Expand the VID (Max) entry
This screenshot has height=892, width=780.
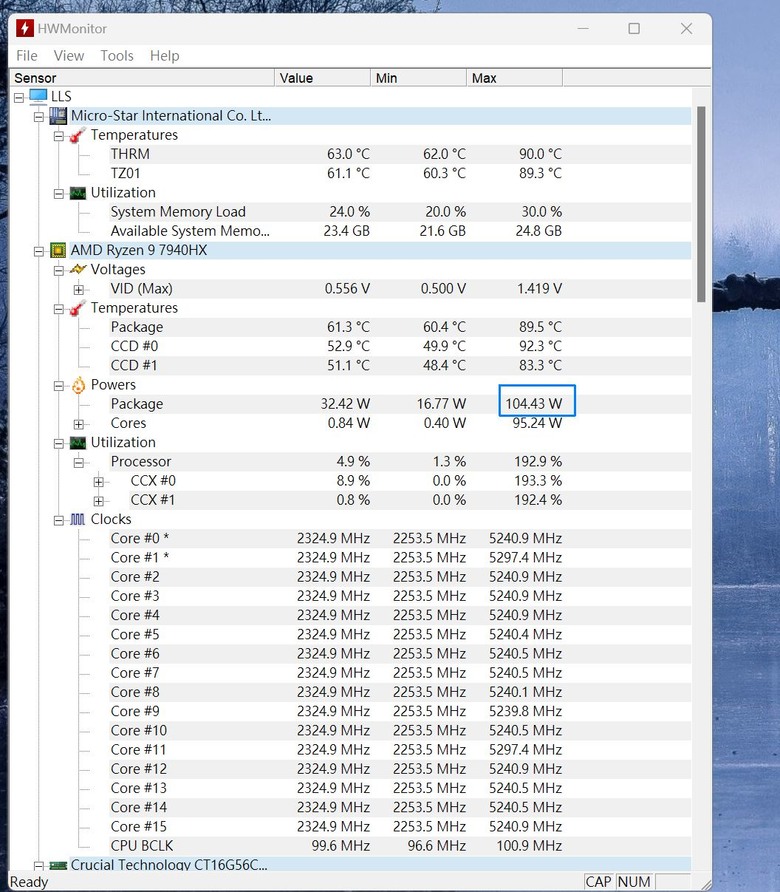pyautogui.click(x=79, y=290)
